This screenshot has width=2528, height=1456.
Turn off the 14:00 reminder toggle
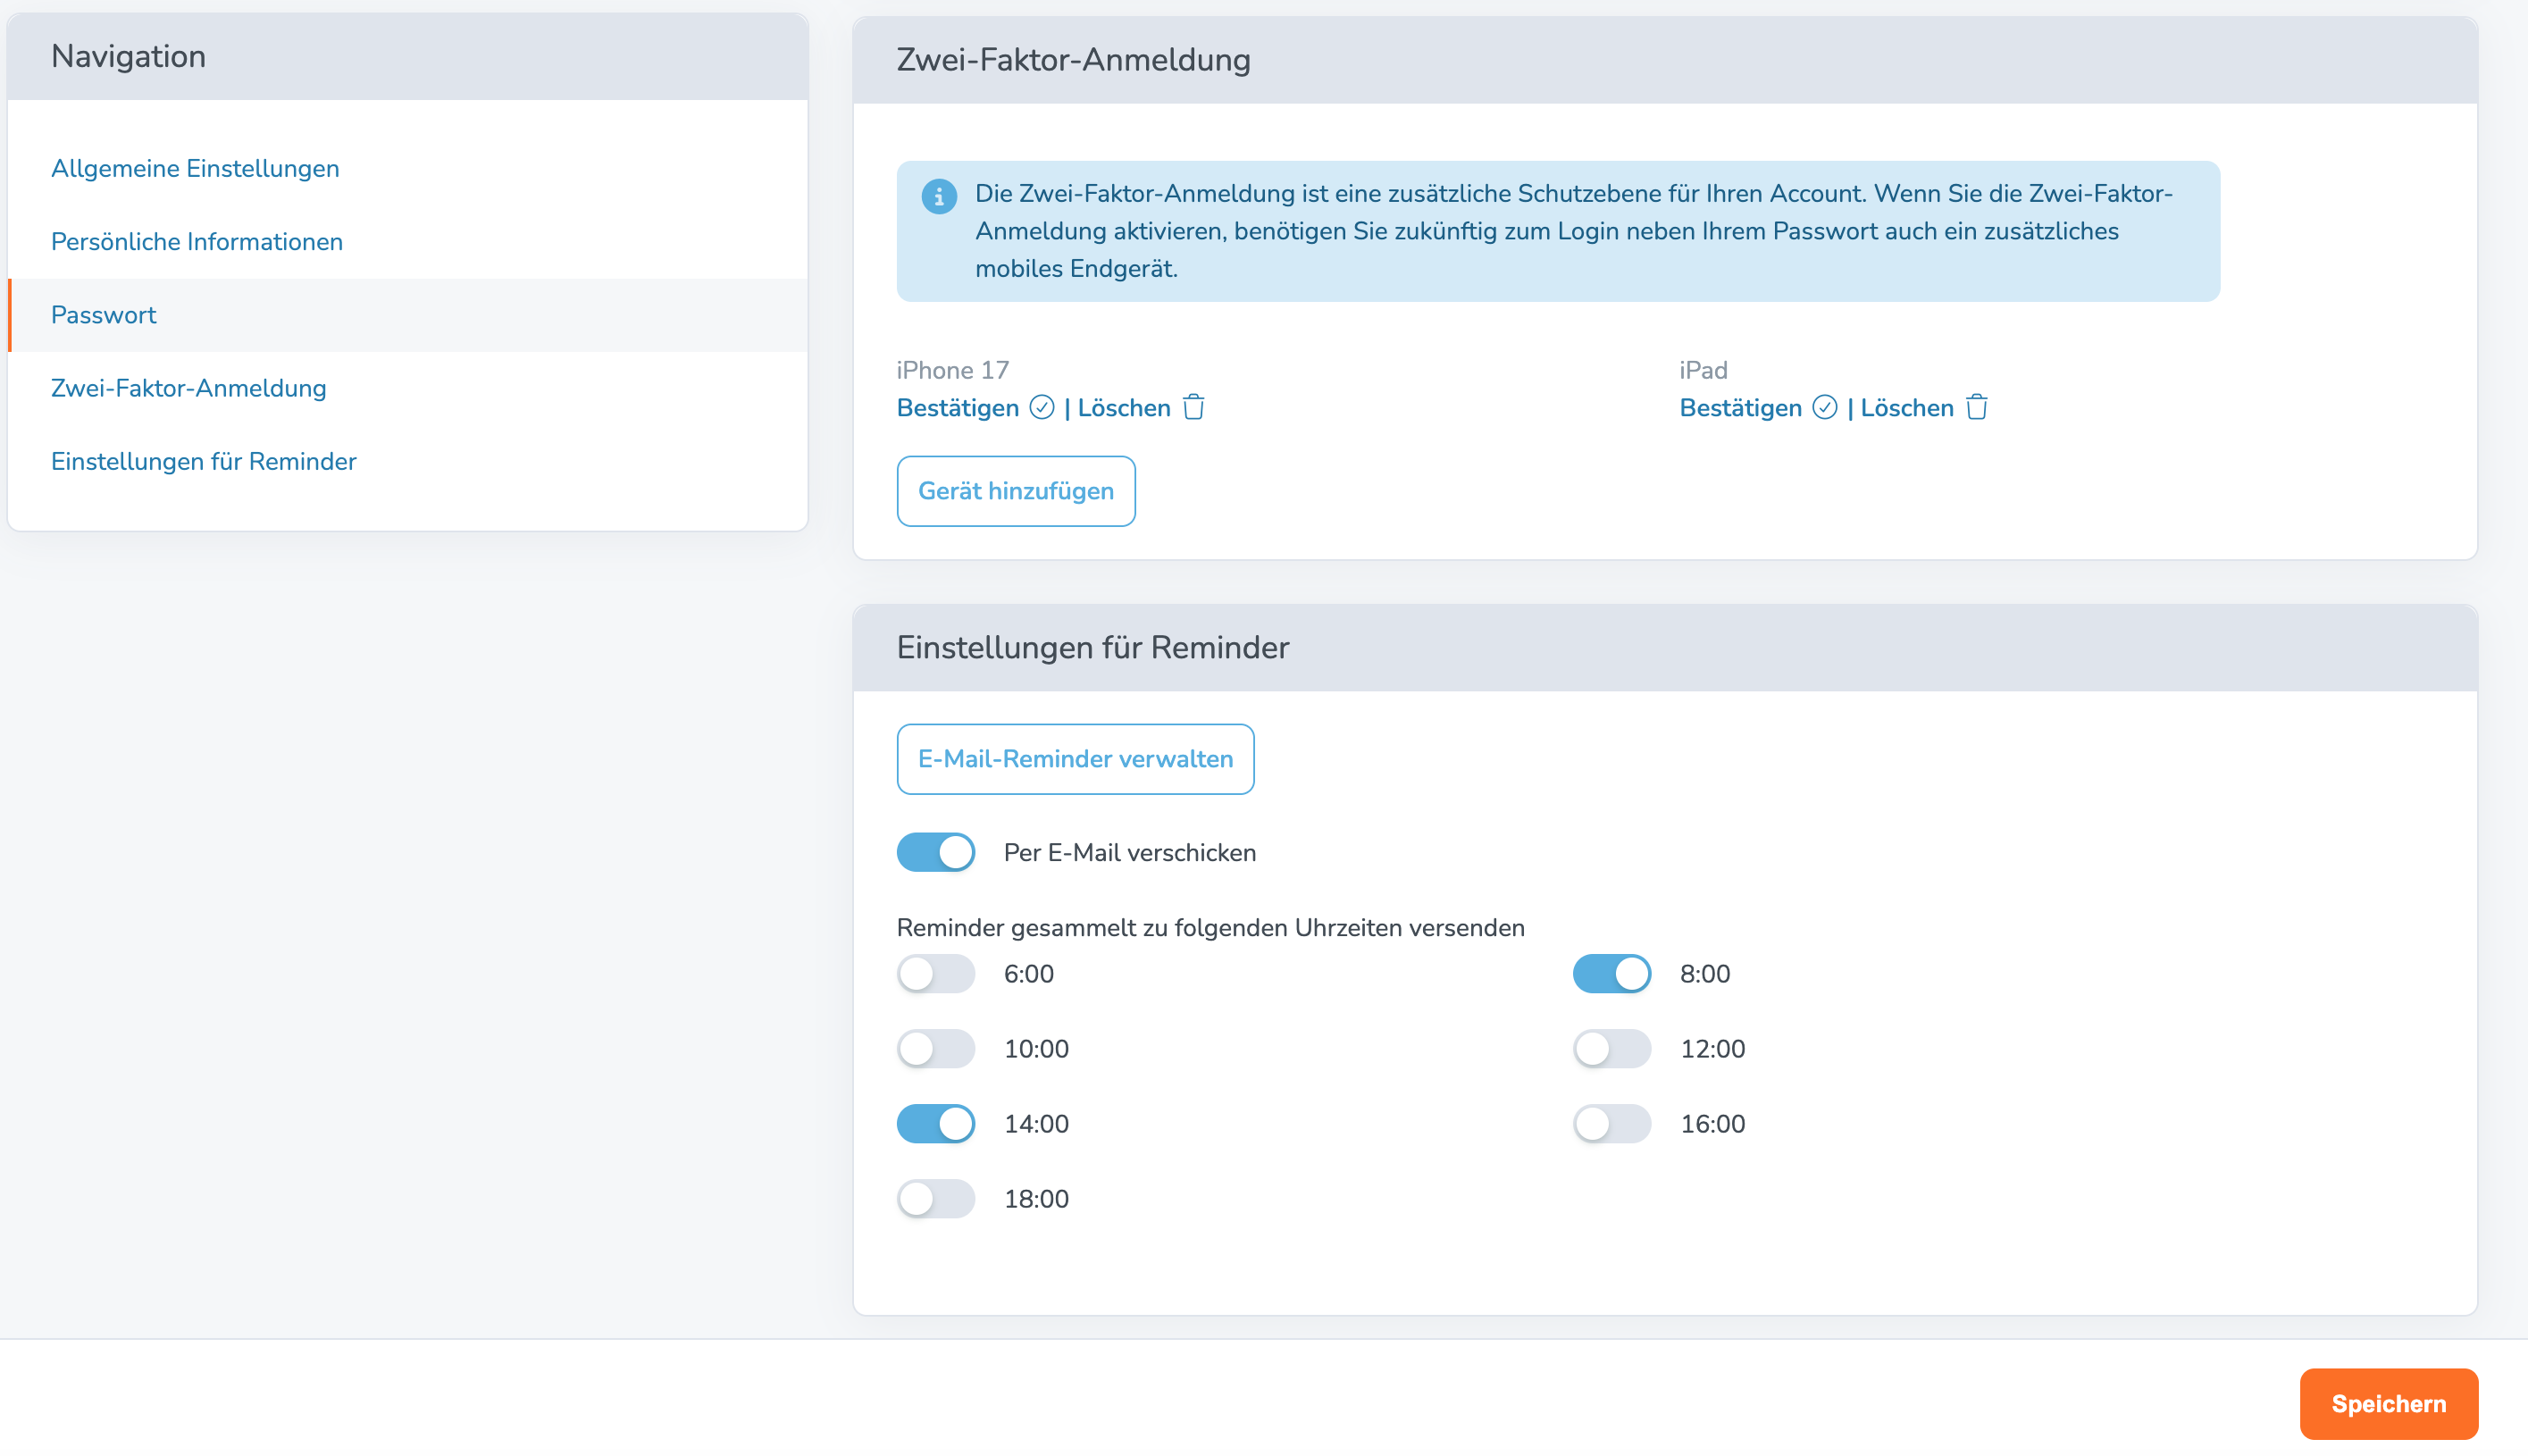(x=935, y=1123)
